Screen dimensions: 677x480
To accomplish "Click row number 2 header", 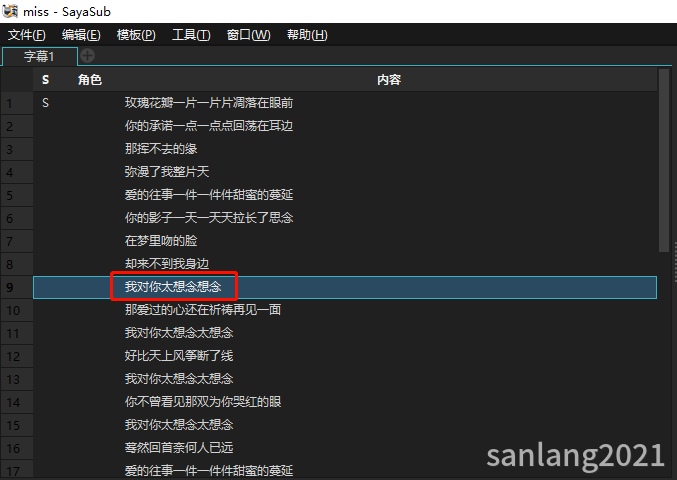I will 17,126.
